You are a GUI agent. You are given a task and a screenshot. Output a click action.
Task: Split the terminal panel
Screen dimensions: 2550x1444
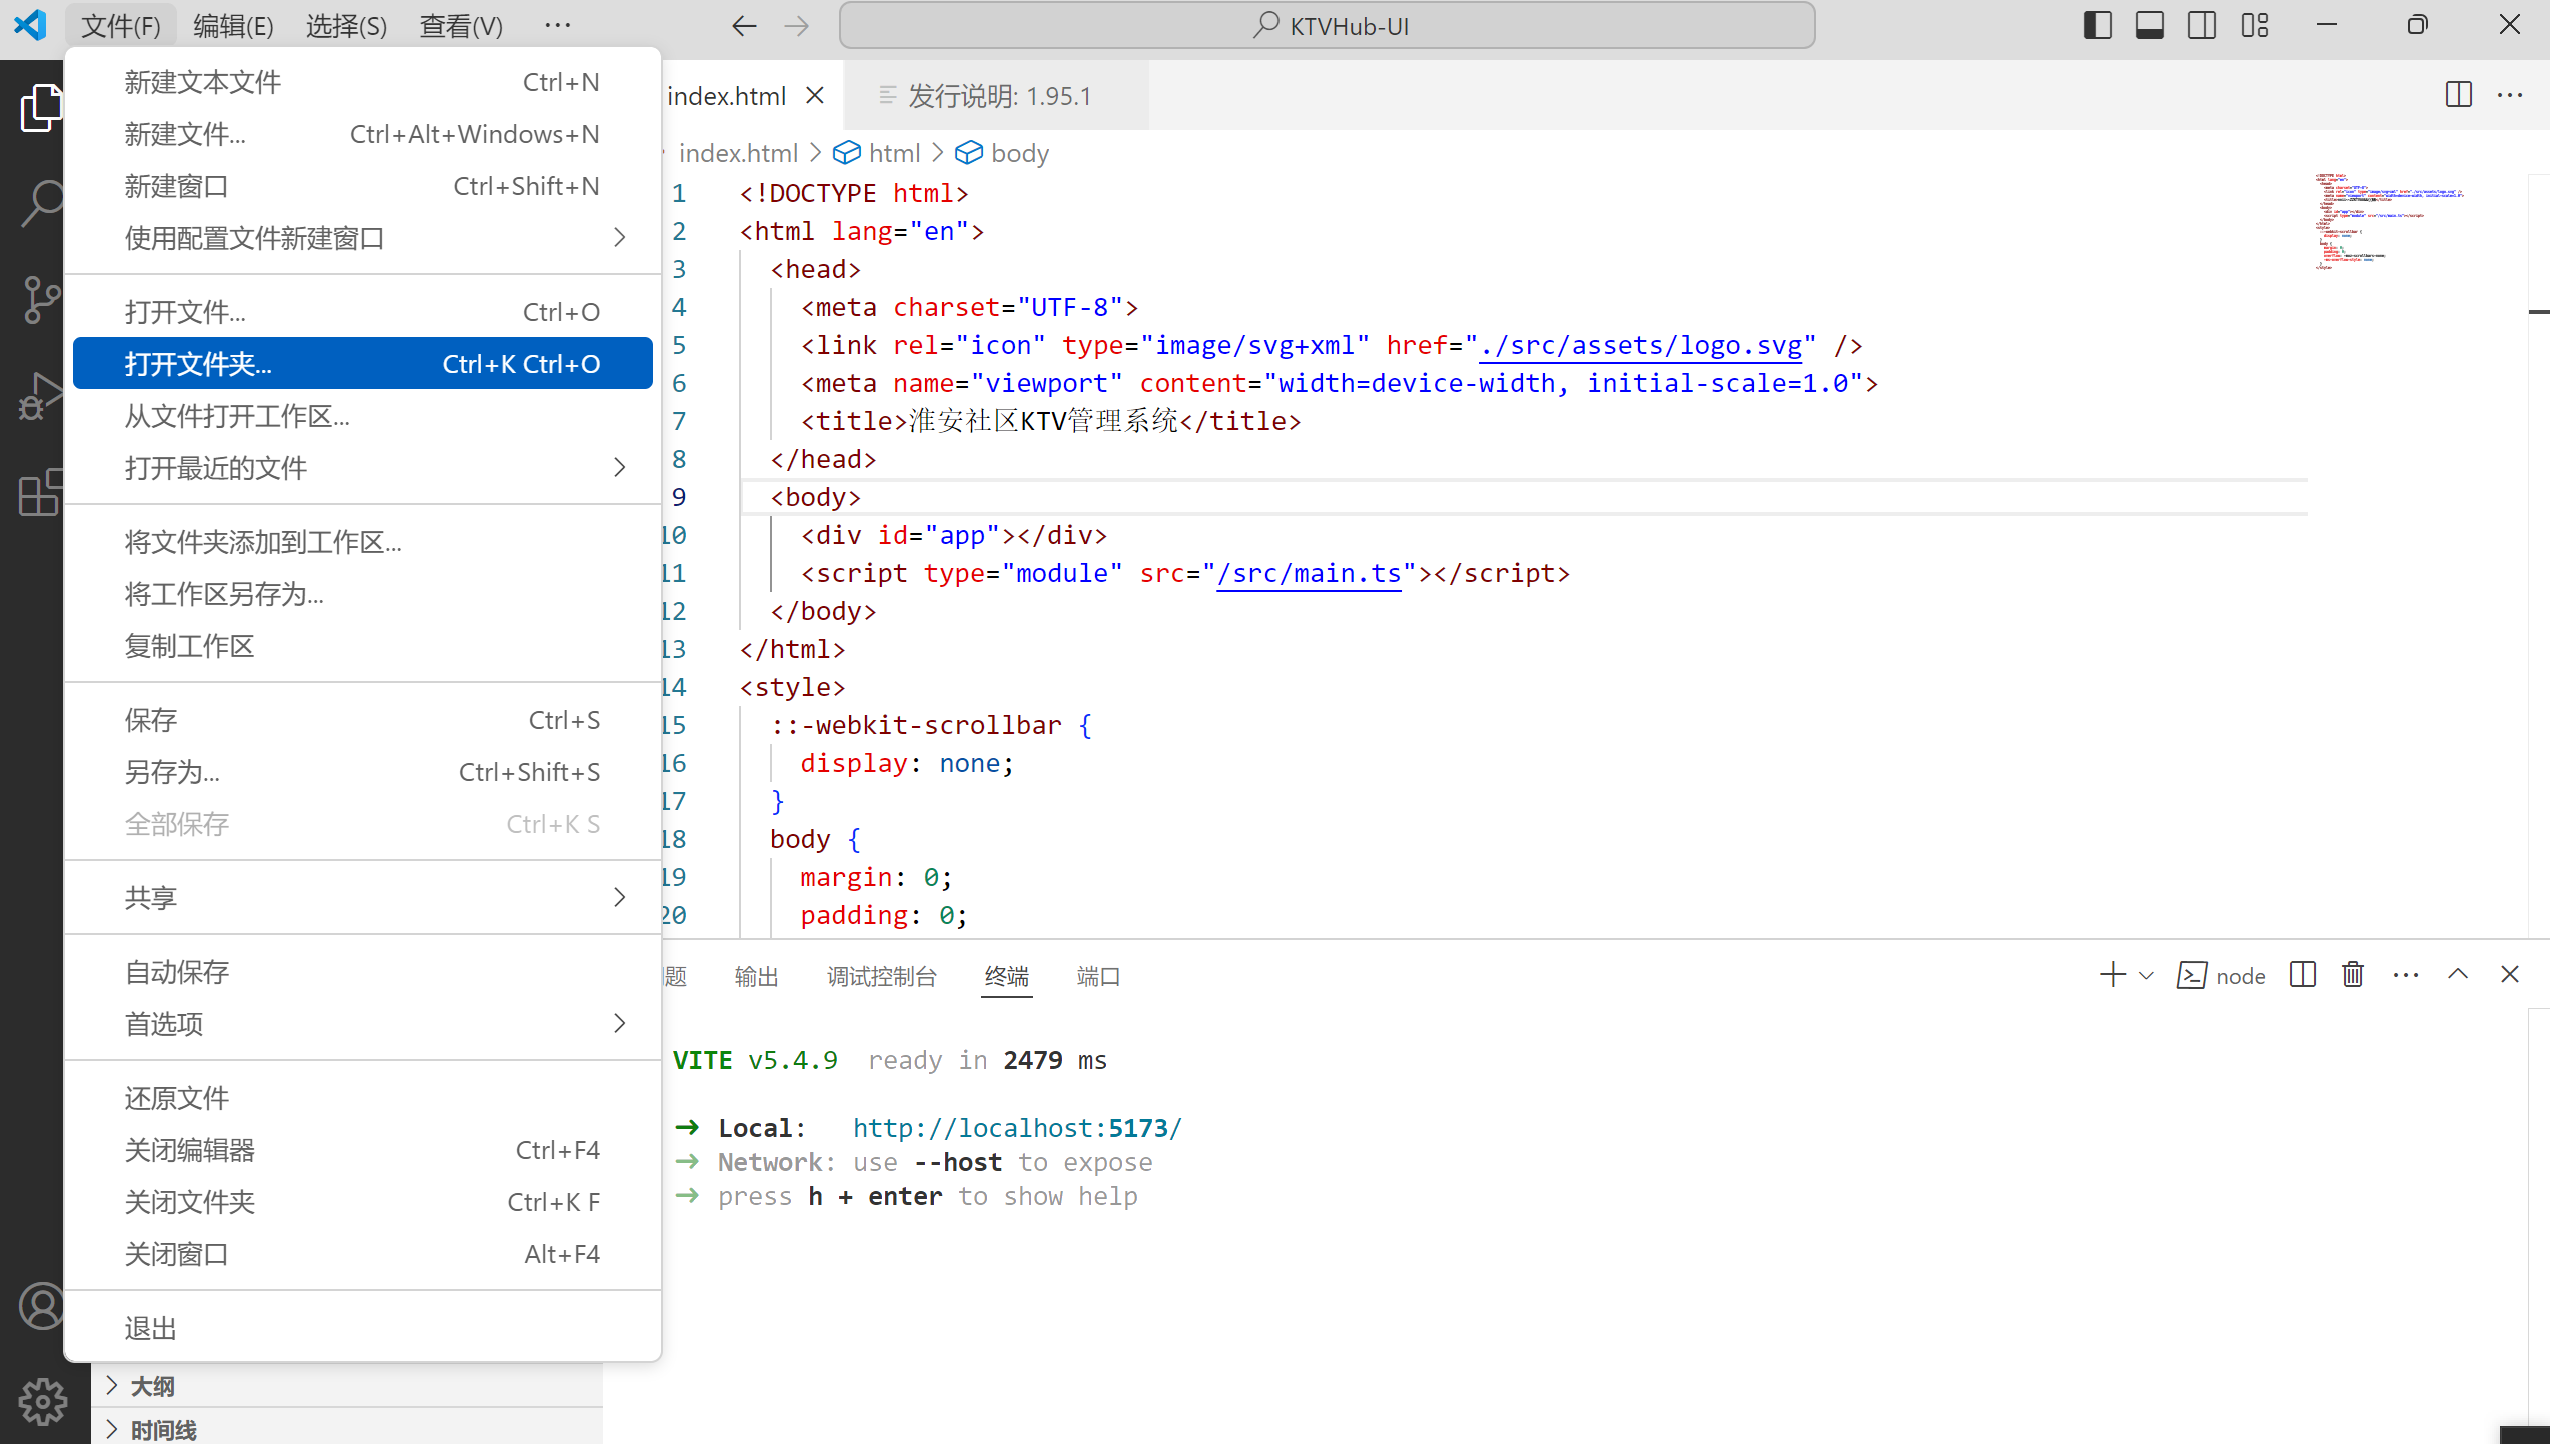2302,975
